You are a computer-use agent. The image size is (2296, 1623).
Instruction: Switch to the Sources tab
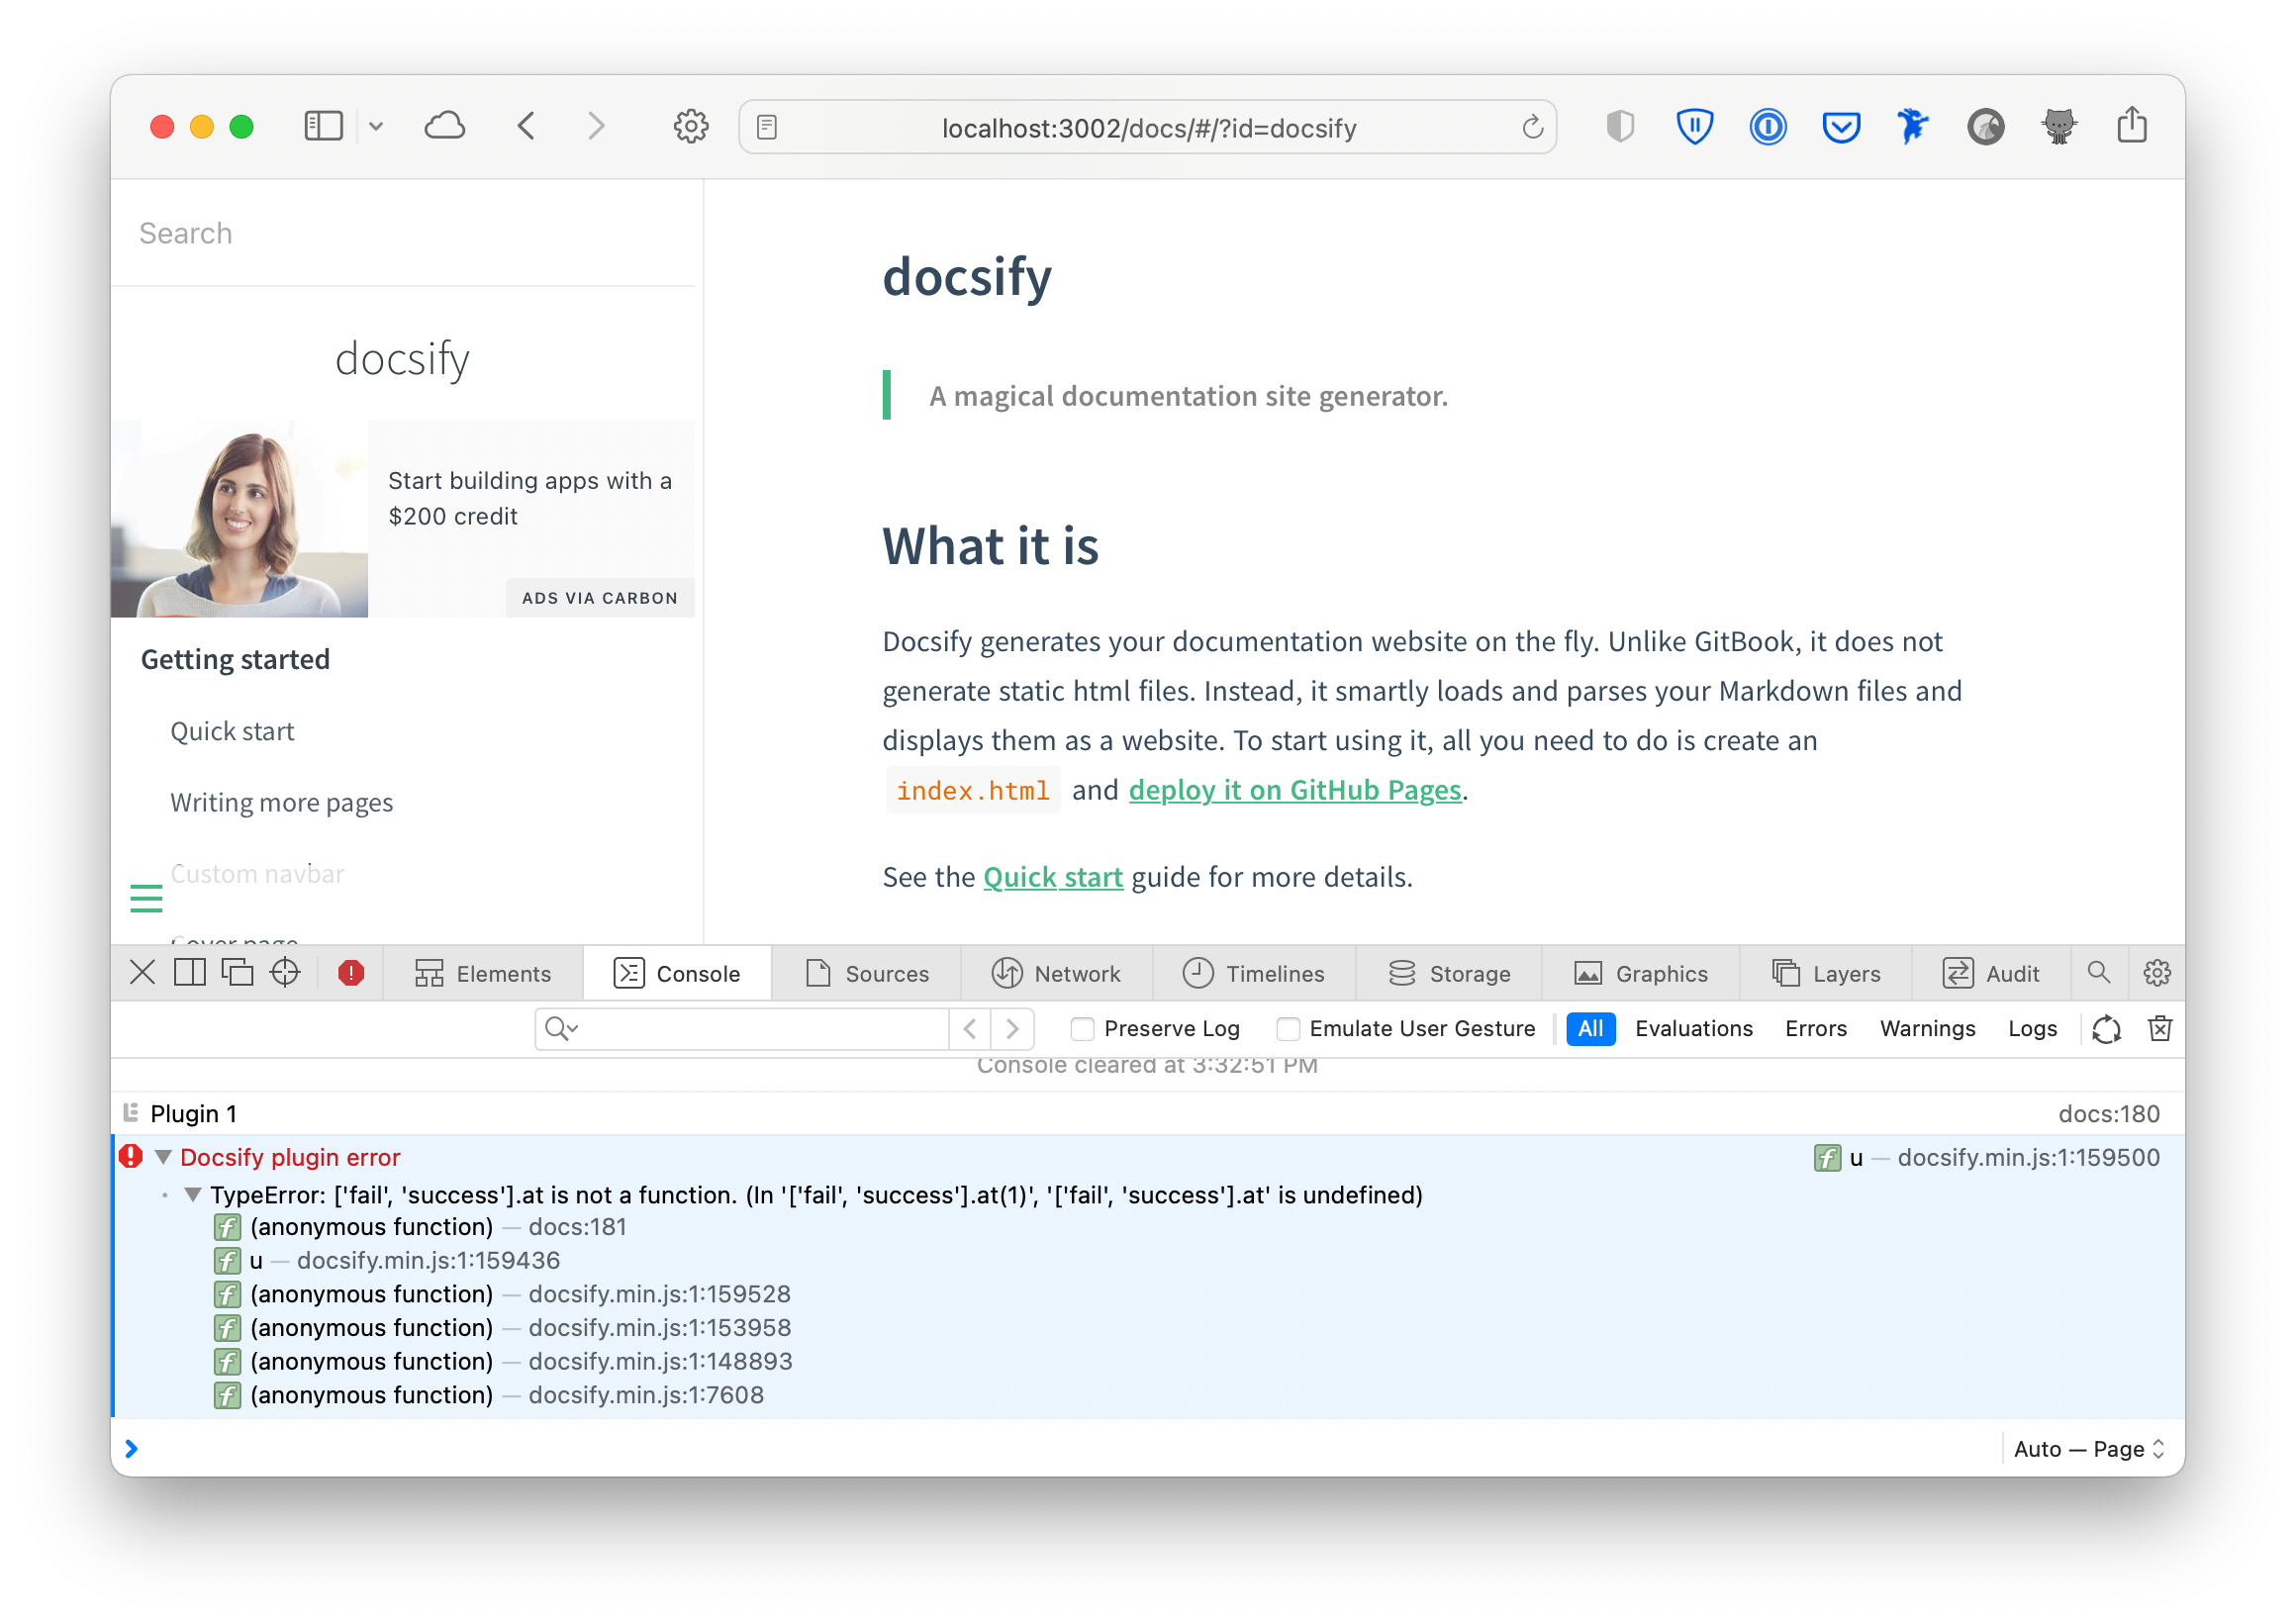(867, 974)
